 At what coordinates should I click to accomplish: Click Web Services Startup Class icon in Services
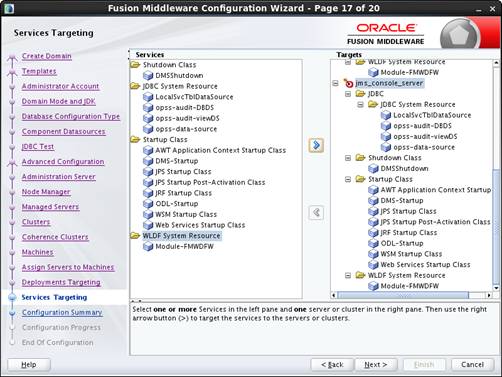tap(148, 225)
